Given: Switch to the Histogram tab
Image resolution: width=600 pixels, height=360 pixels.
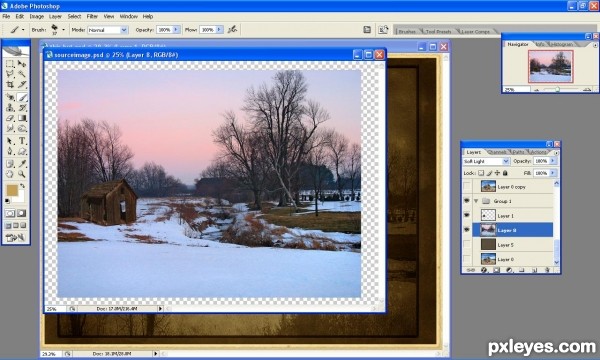Looking at the screenshot, I should [562, 44].
